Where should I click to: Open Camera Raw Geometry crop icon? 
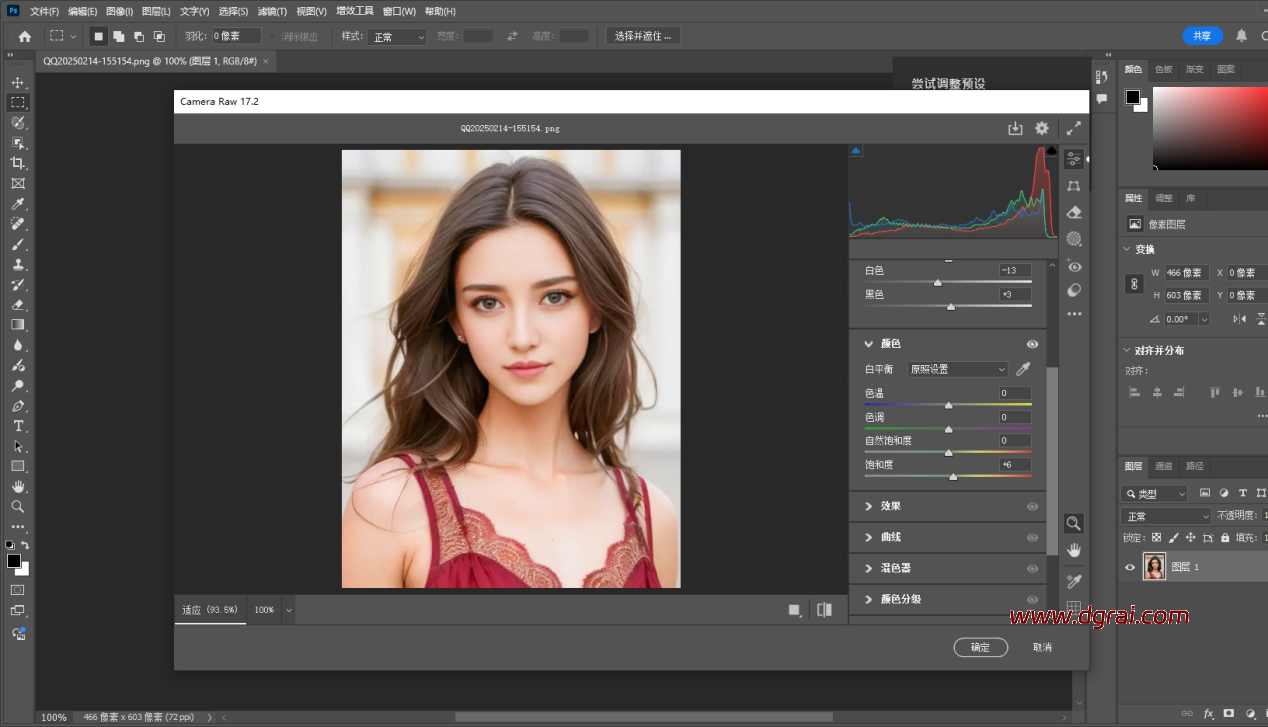1074,186
